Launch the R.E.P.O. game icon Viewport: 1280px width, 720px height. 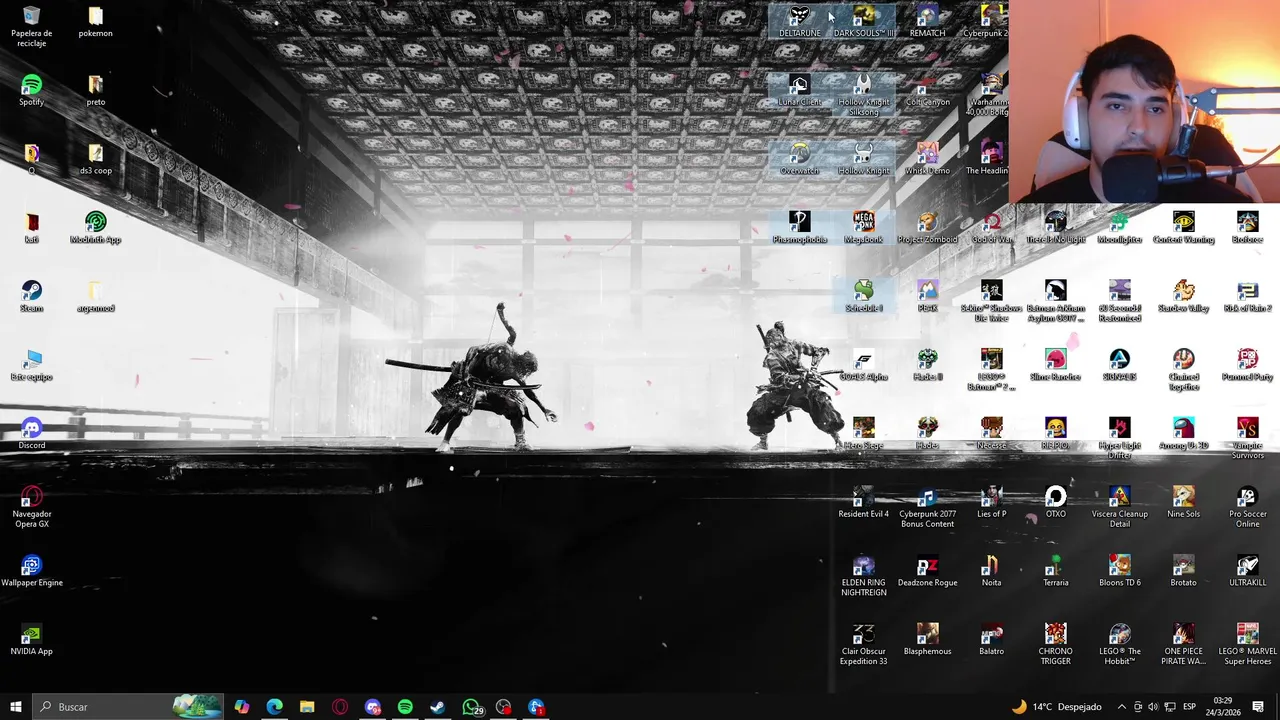(x=1055, y=433)
